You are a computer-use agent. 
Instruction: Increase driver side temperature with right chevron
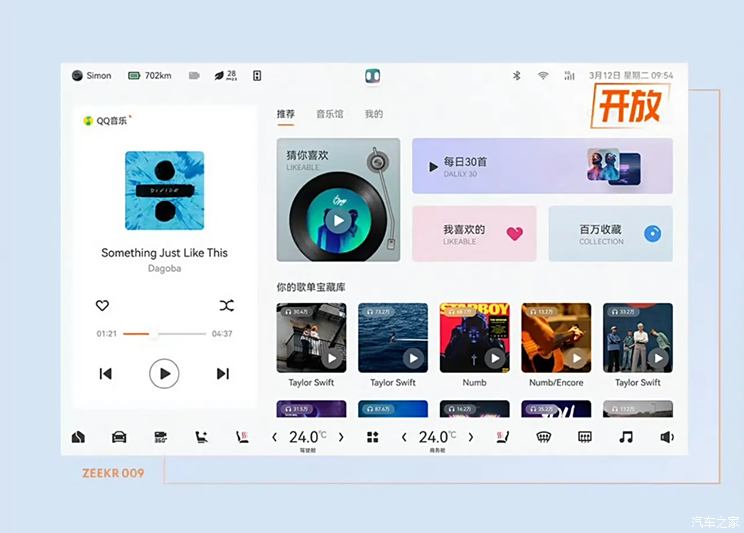point(341,437)
